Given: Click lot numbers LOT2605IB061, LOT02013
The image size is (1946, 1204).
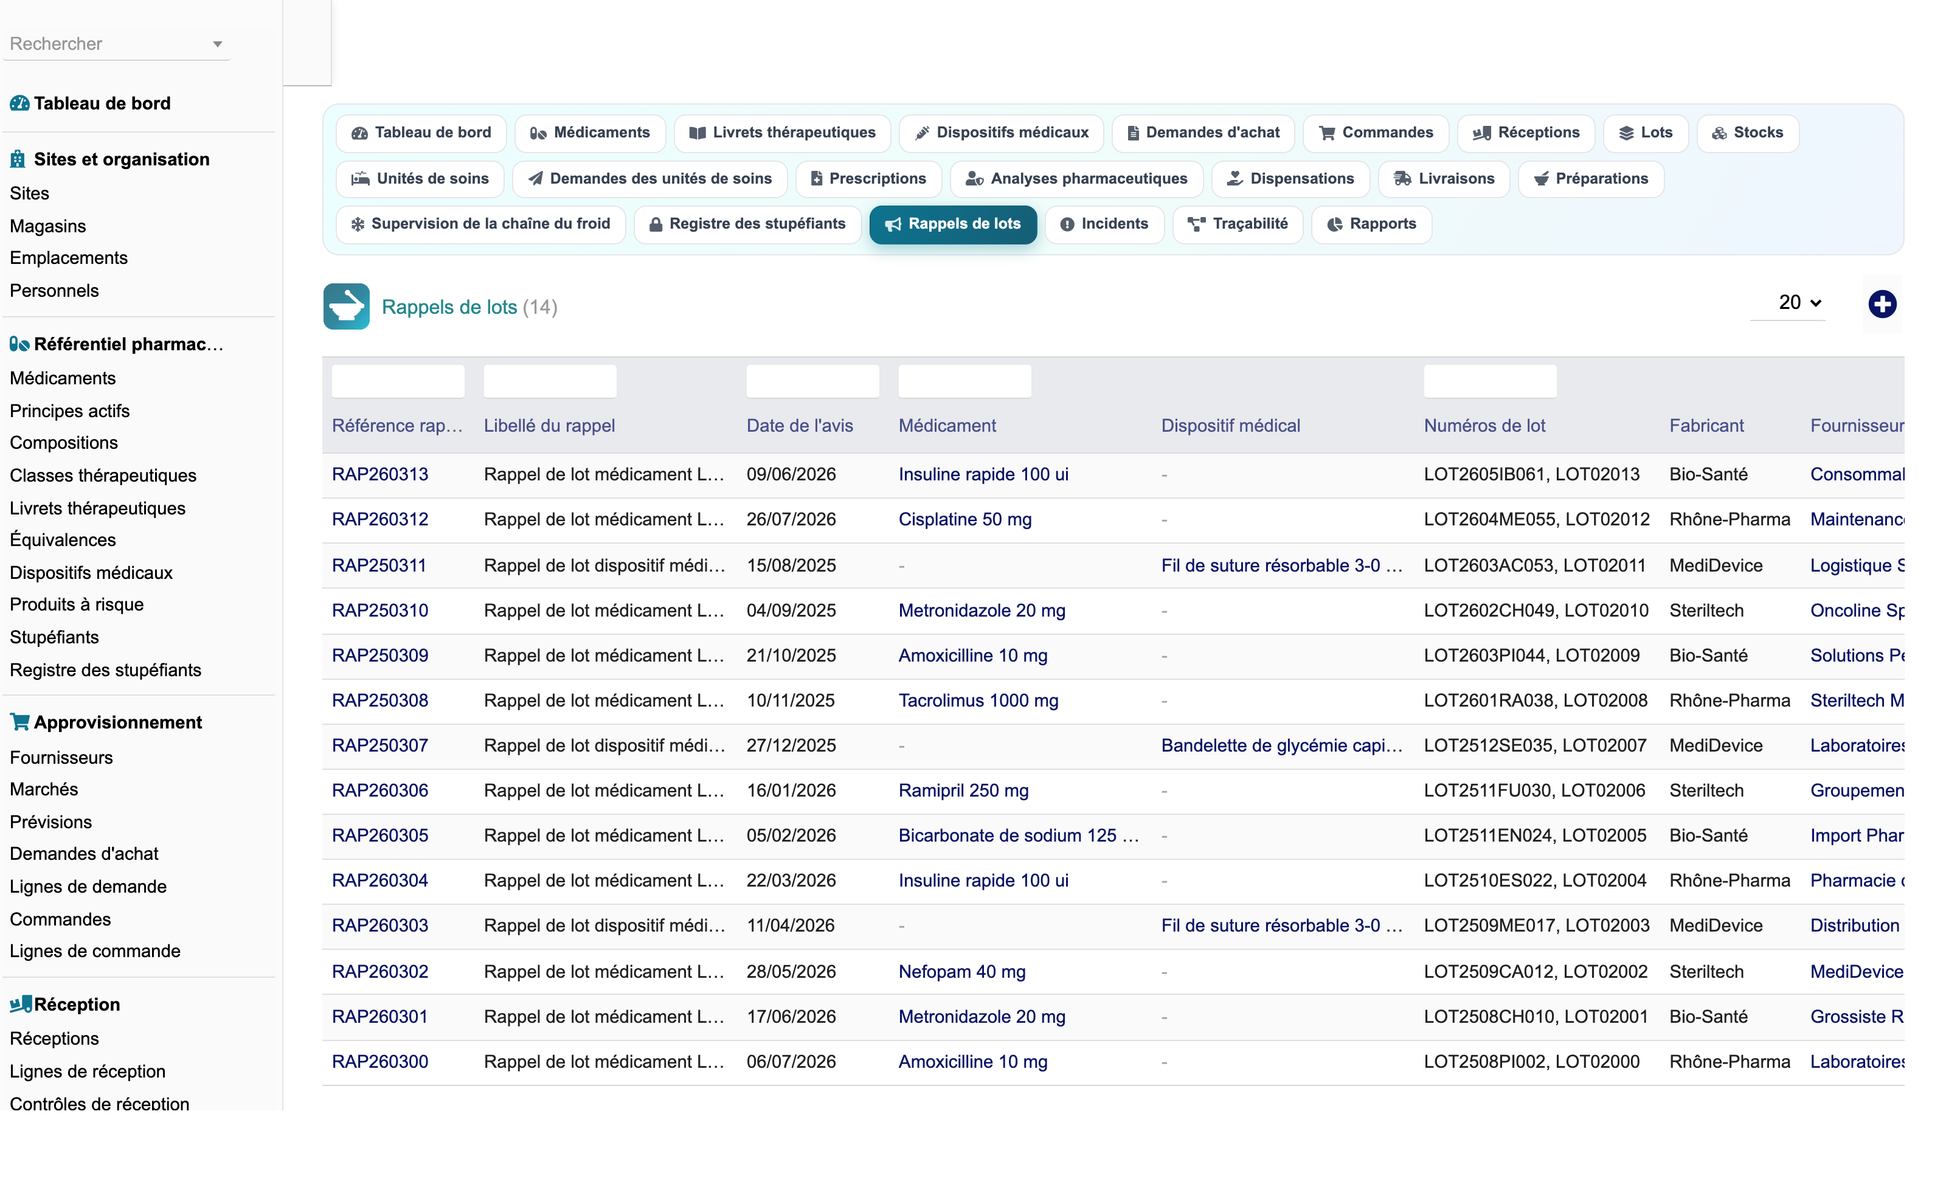Looking at the screenshot, I should click(1531, 474).
